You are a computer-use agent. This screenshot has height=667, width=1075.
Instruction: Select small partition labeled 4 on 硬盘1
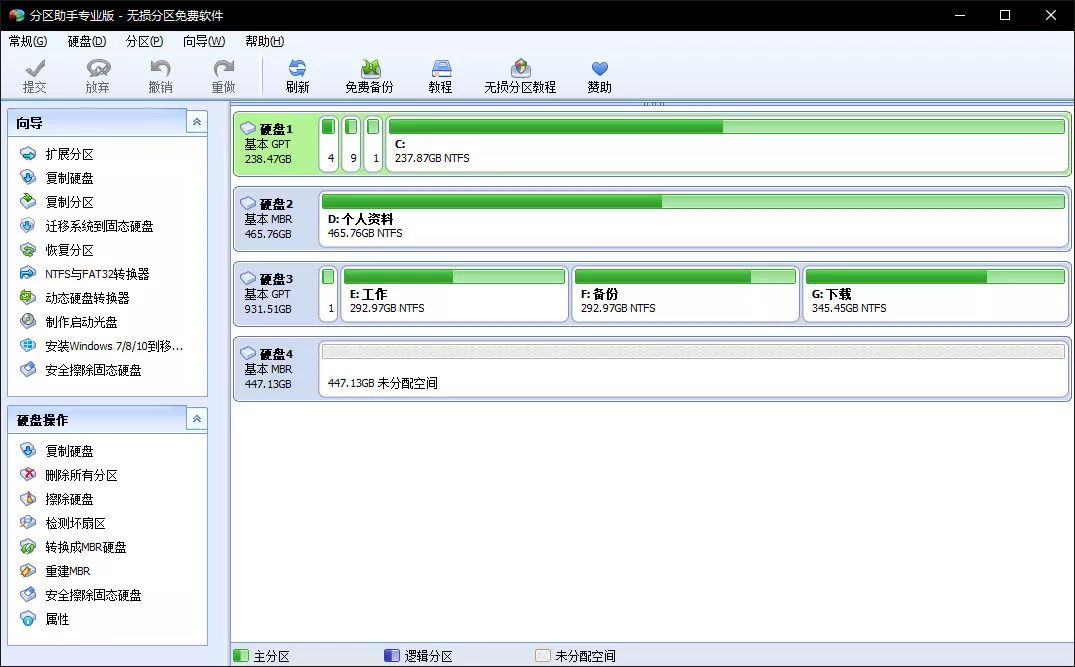tap(329, 144)
